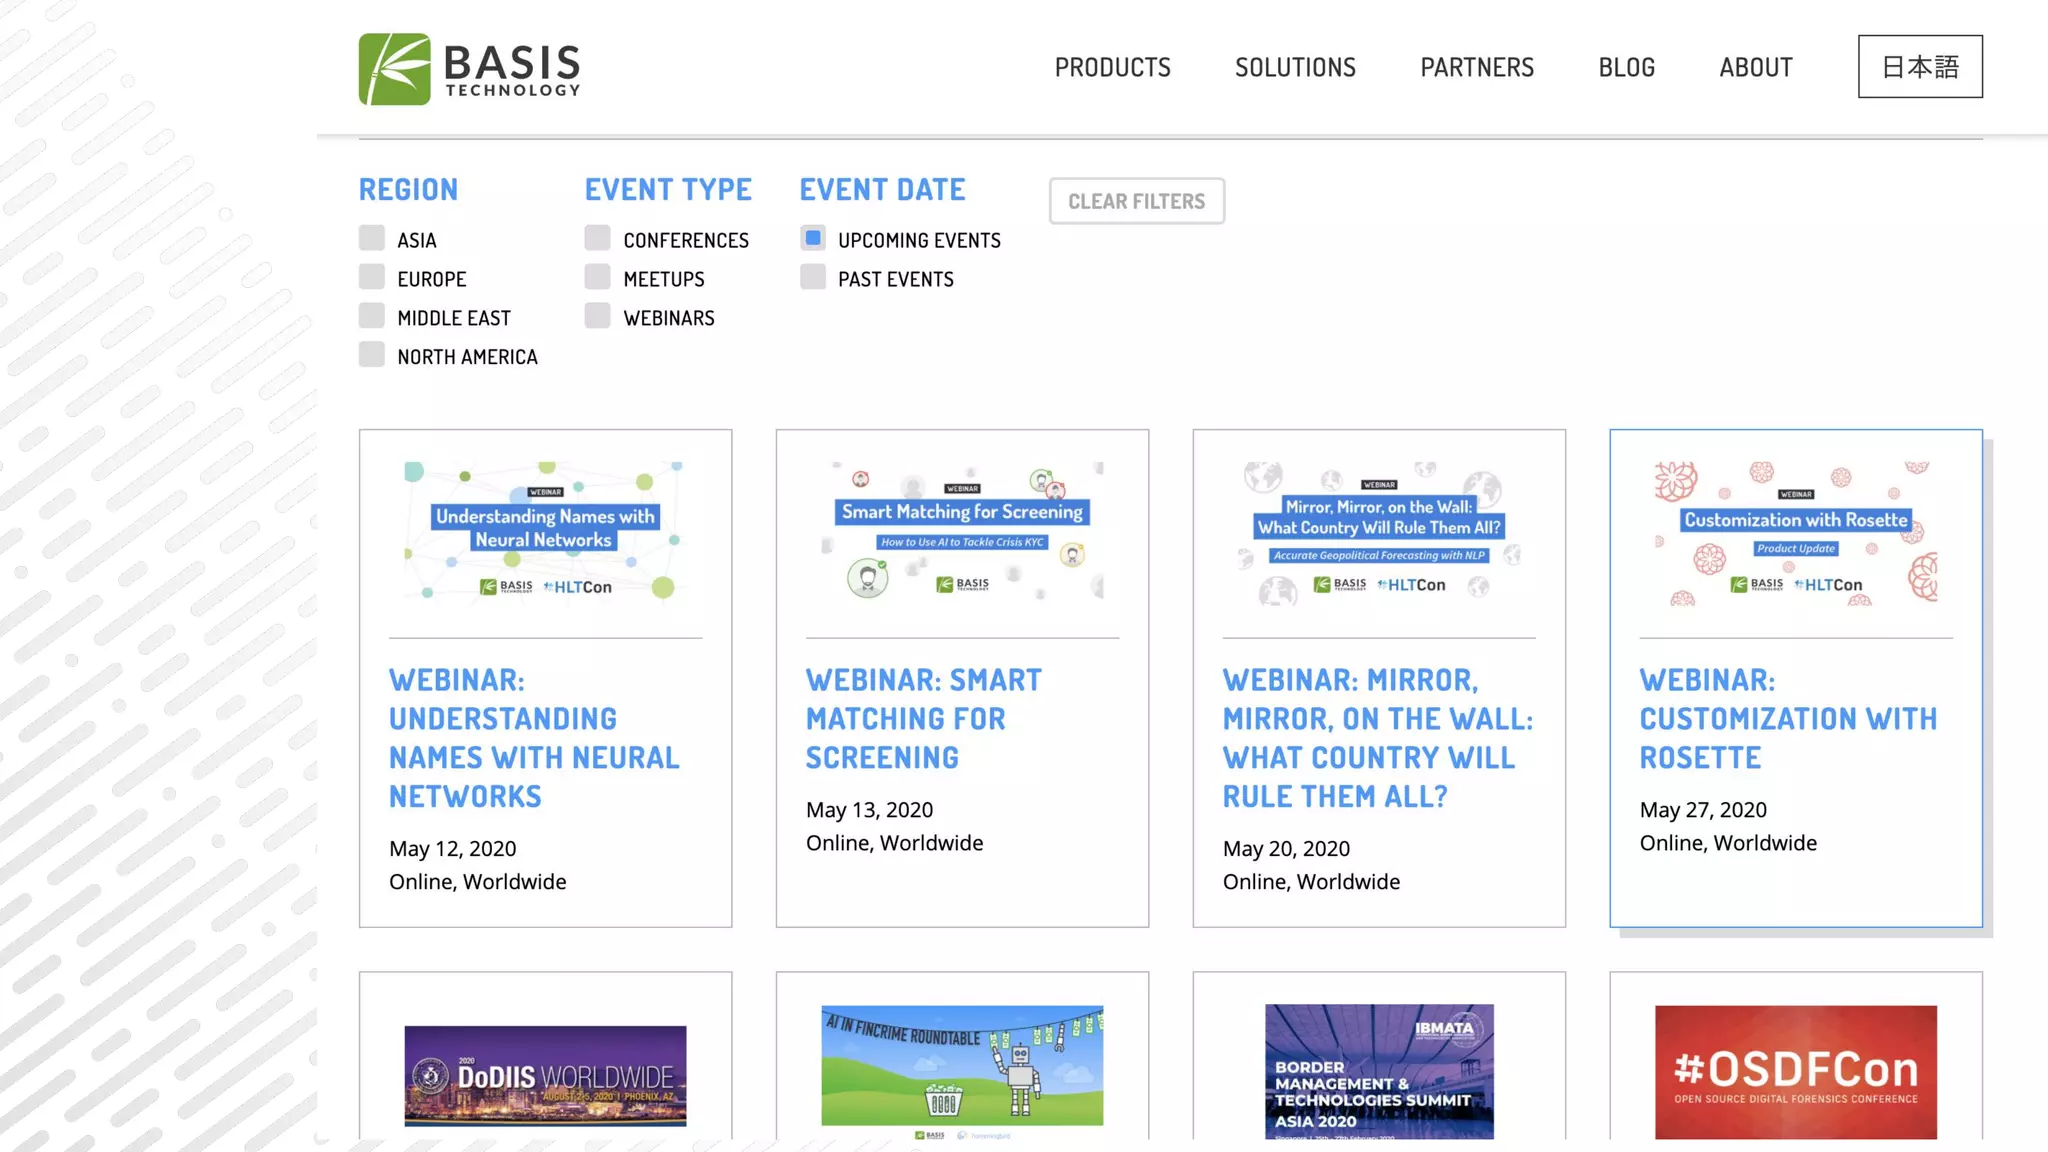This screenshot has height=1152, width=2048.
Task: Open the About menu
Action: coord(1755,68)
